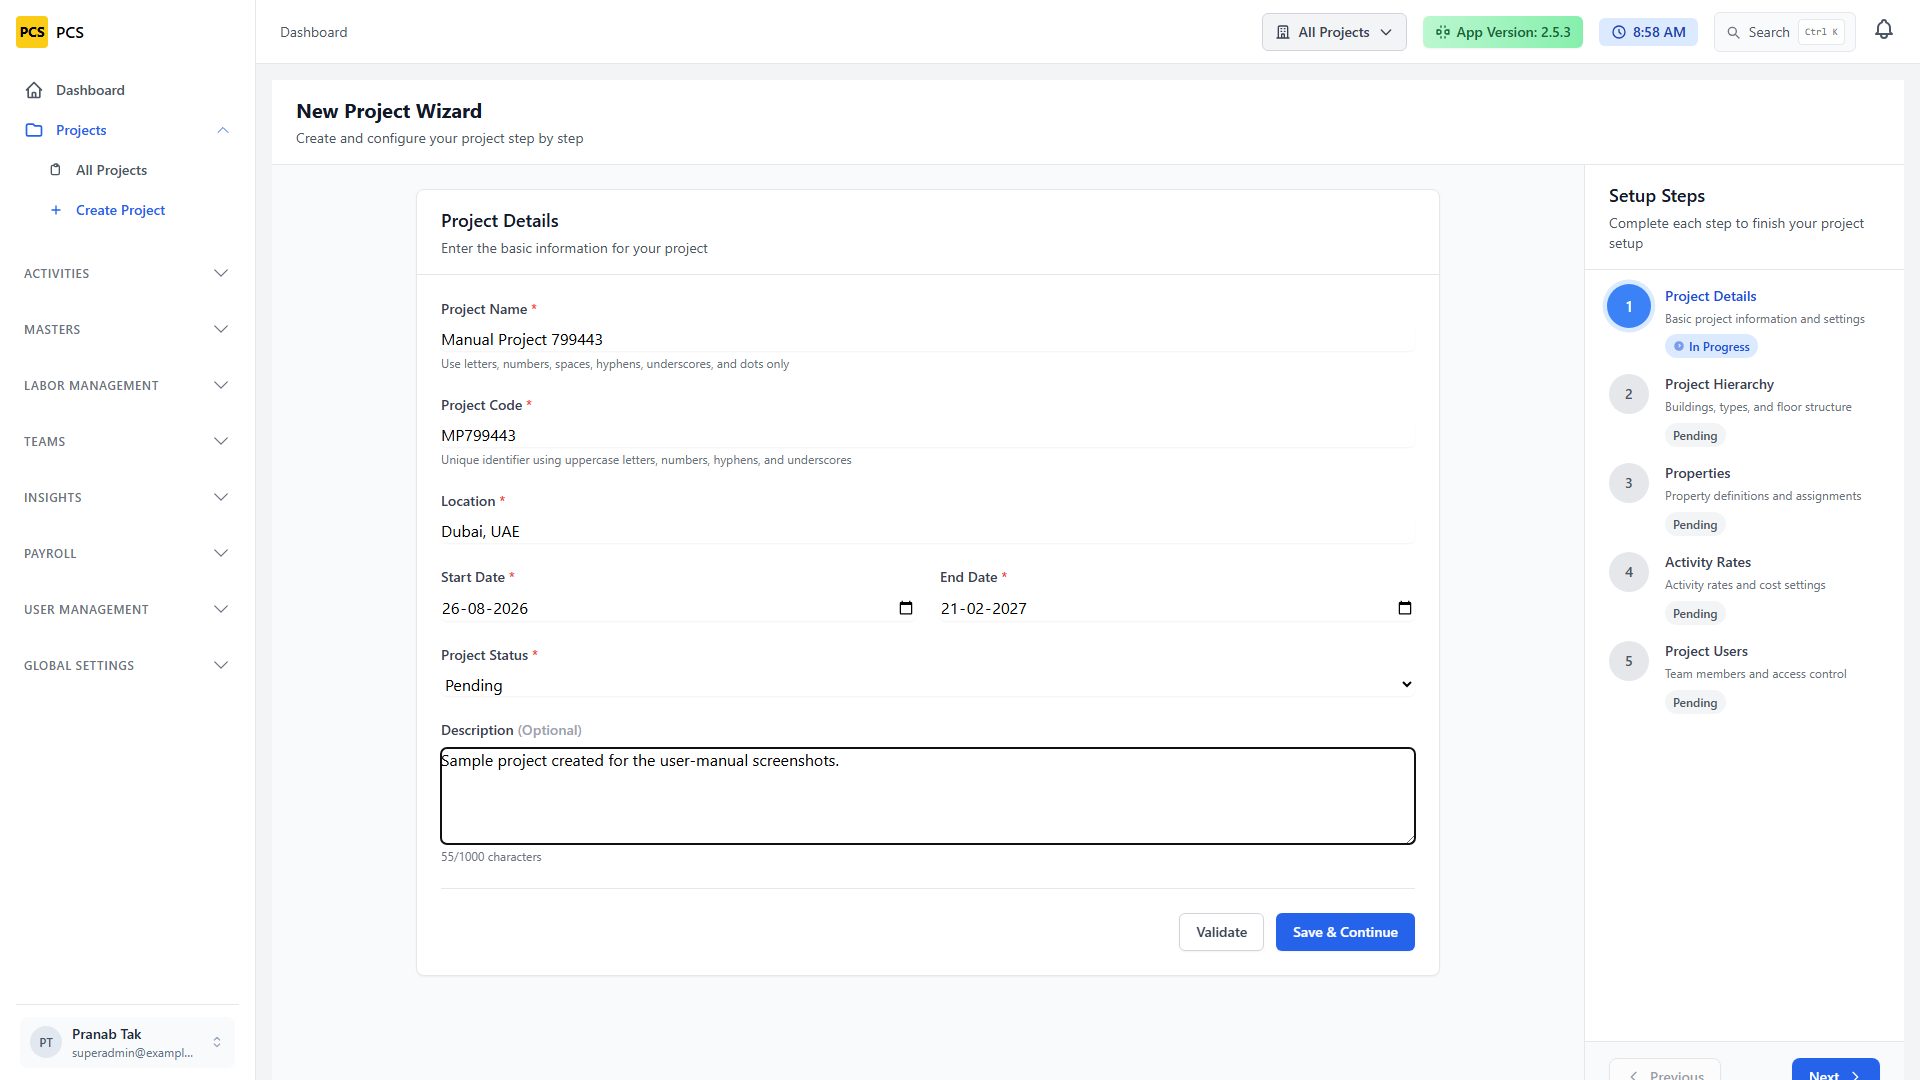Open the notifications bell
Image resolution: width=1920 pixels, height=1080 pixels.
coord(1884,30)
